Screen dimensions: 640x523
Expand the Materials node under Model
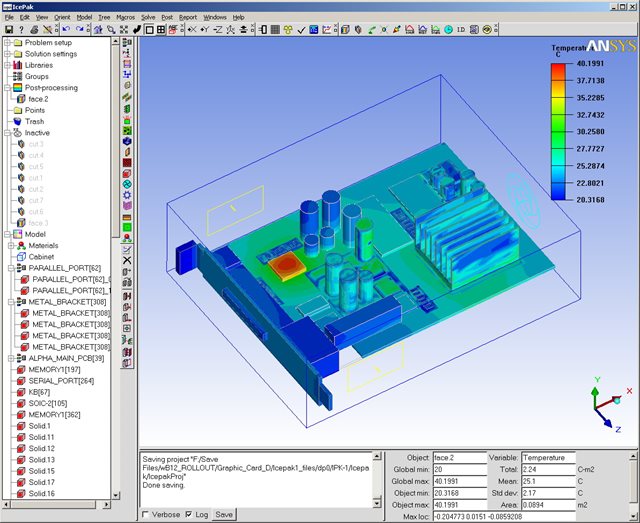coord(11,246)
